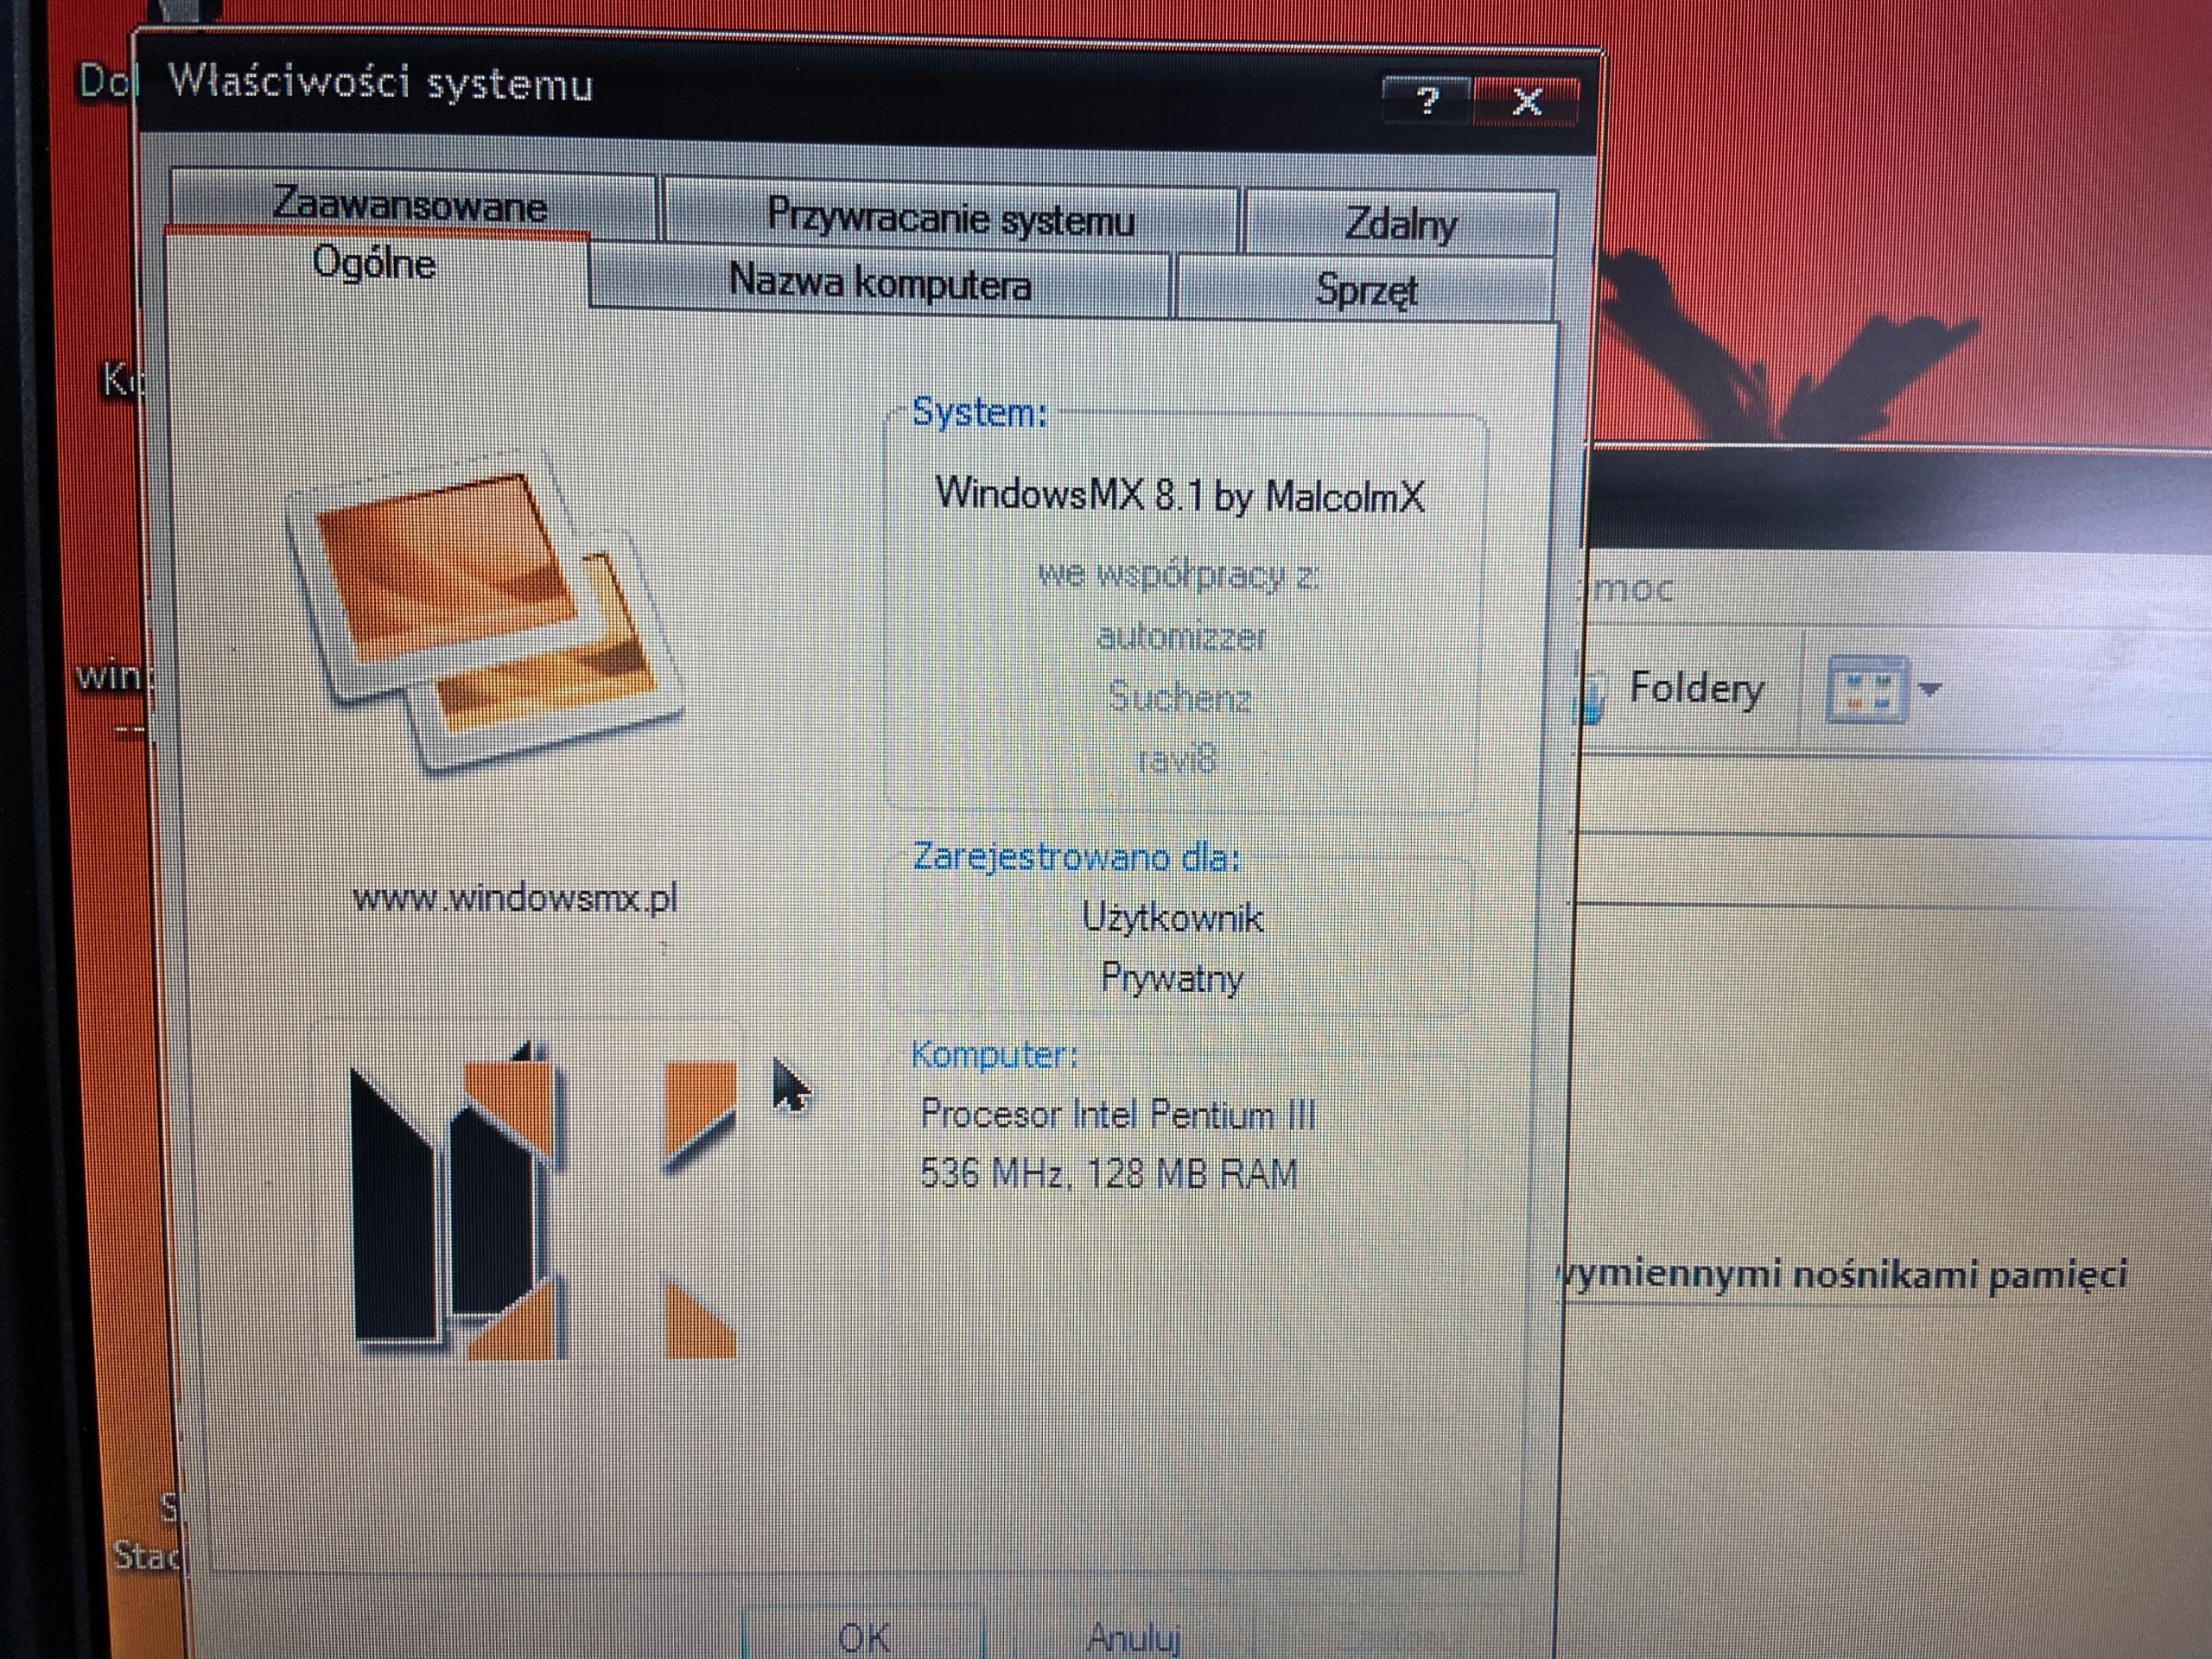
Task: Switch to the Sprzęt tab
Action: pos(1366,290)
